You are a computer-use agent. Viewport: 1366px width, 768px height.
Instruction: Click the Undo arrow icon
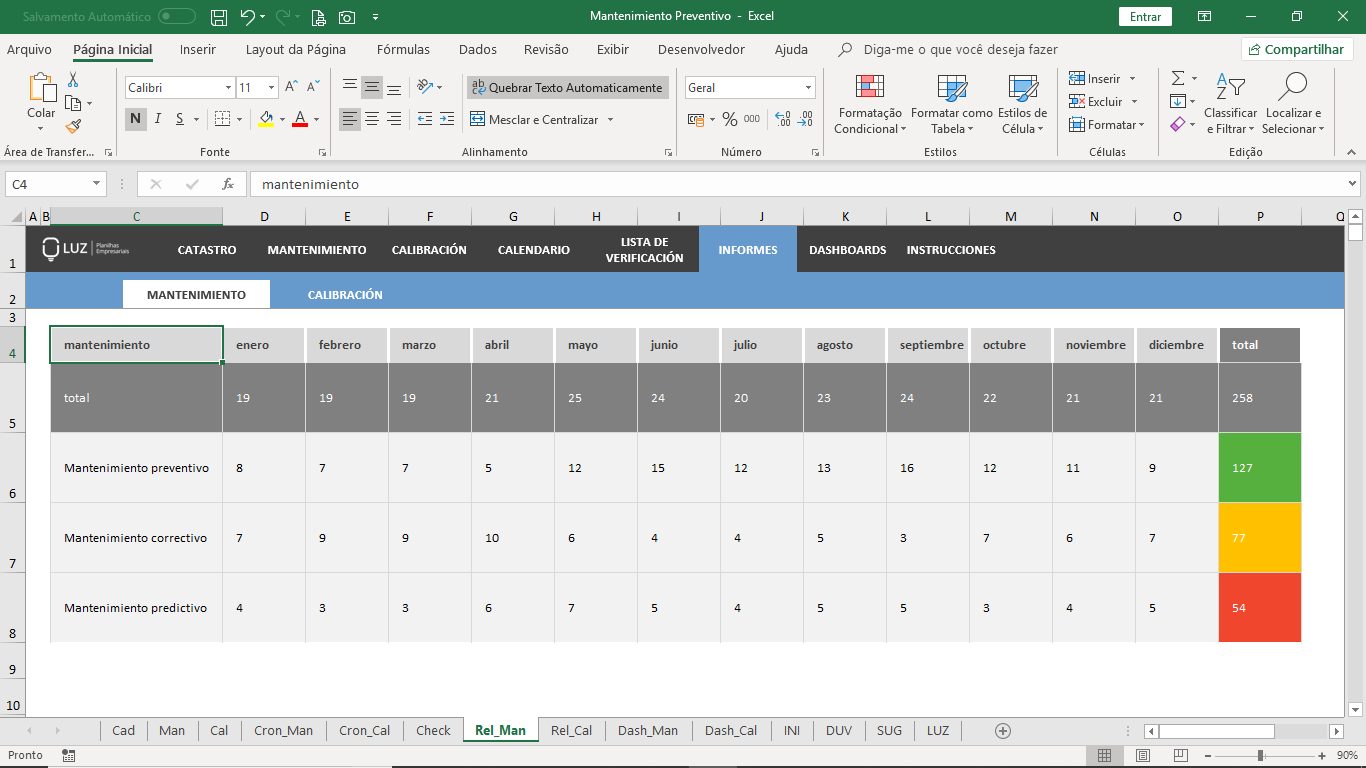pyautogui.click(x=247, y=17)
